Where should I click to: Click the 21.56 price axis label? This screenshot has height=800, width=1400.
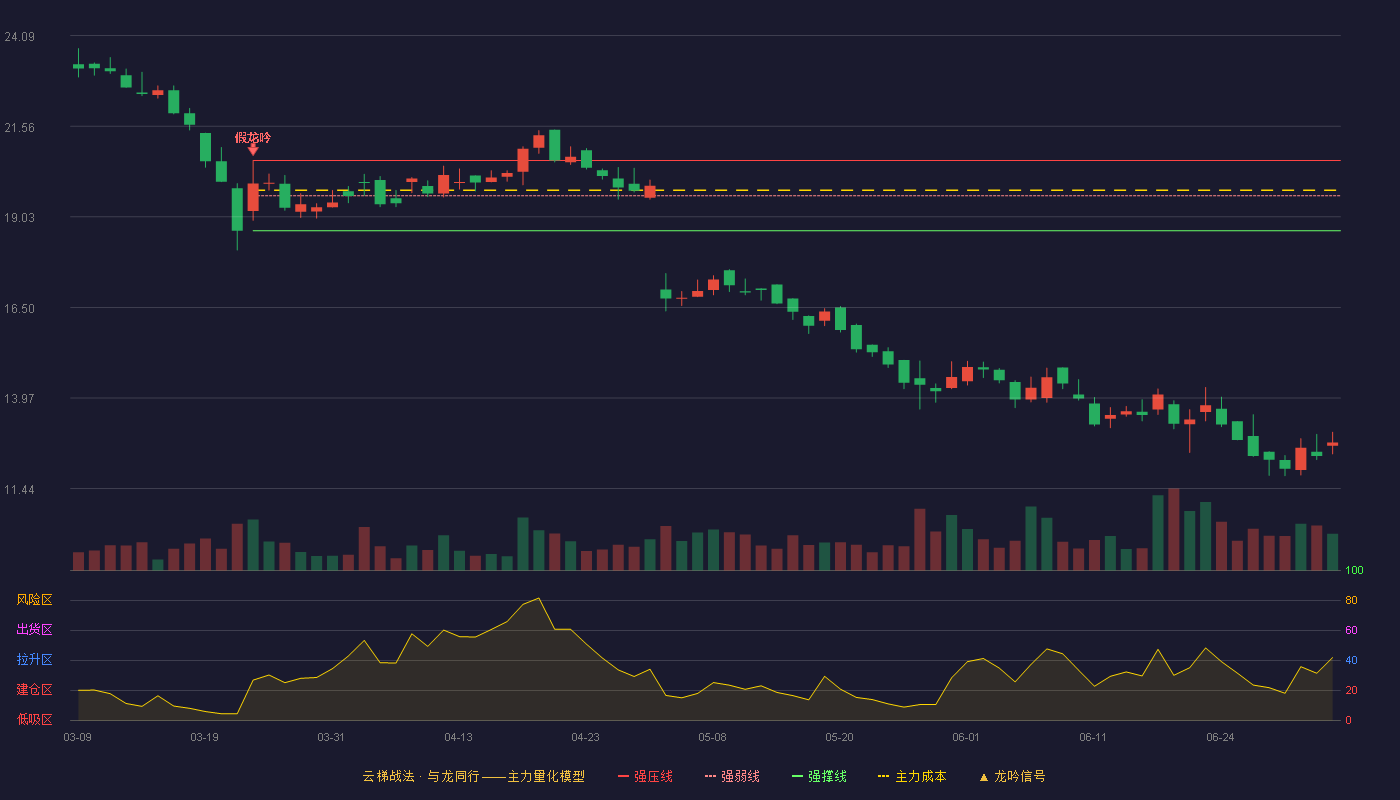tap(20, 128)
